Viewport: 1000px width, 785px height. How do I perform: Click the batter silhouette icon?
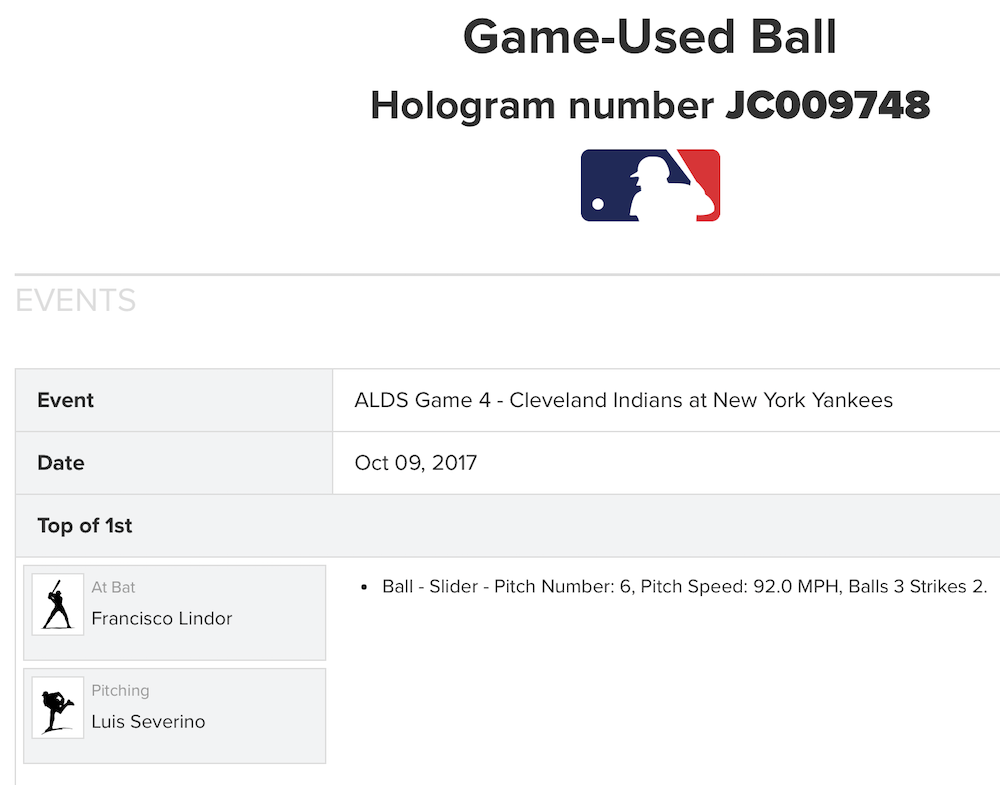coord(57,604)
